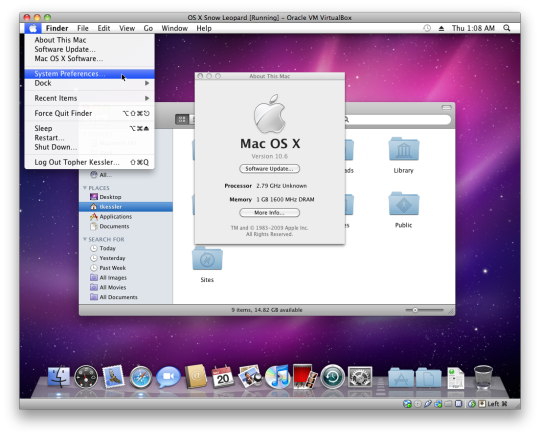Image resolution: width=540 pixels, height=436 pixels.
Task: Click the More Info button
Action: pos(269,213)
